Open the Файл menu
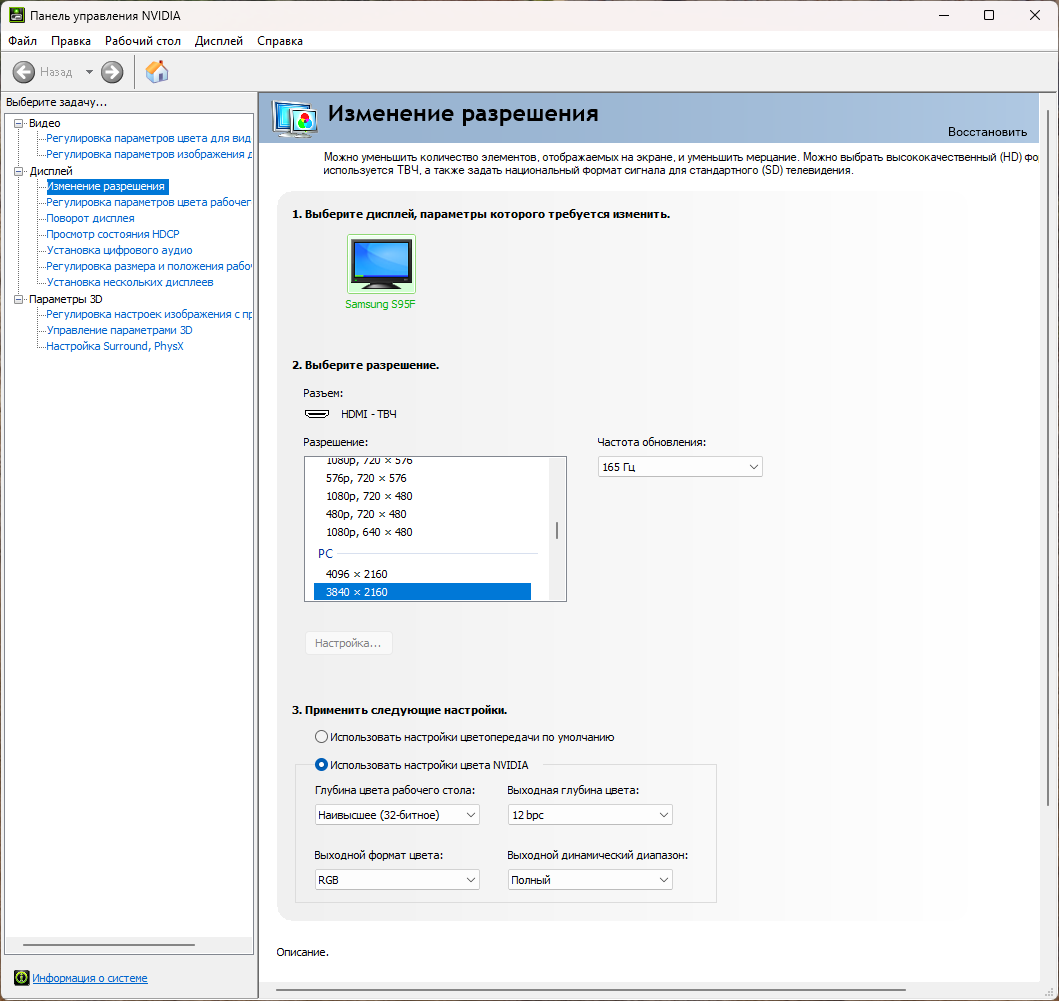 tap(22, 41)
